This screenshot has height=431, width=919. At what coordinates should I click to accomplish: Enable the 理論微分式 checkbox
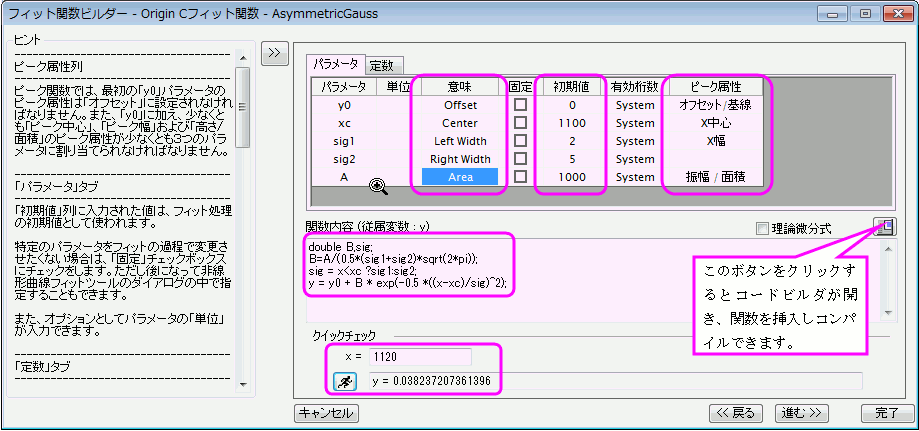pyautogui.click(x=762, y=229)
